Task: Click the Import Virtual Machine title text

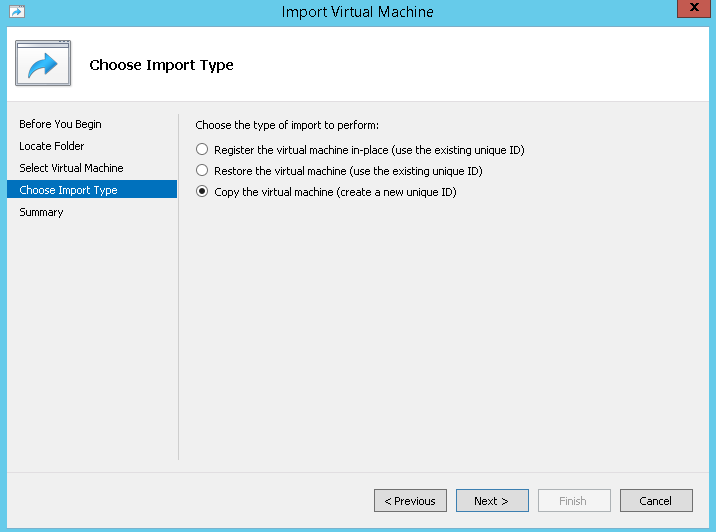Action: [357, 12]
